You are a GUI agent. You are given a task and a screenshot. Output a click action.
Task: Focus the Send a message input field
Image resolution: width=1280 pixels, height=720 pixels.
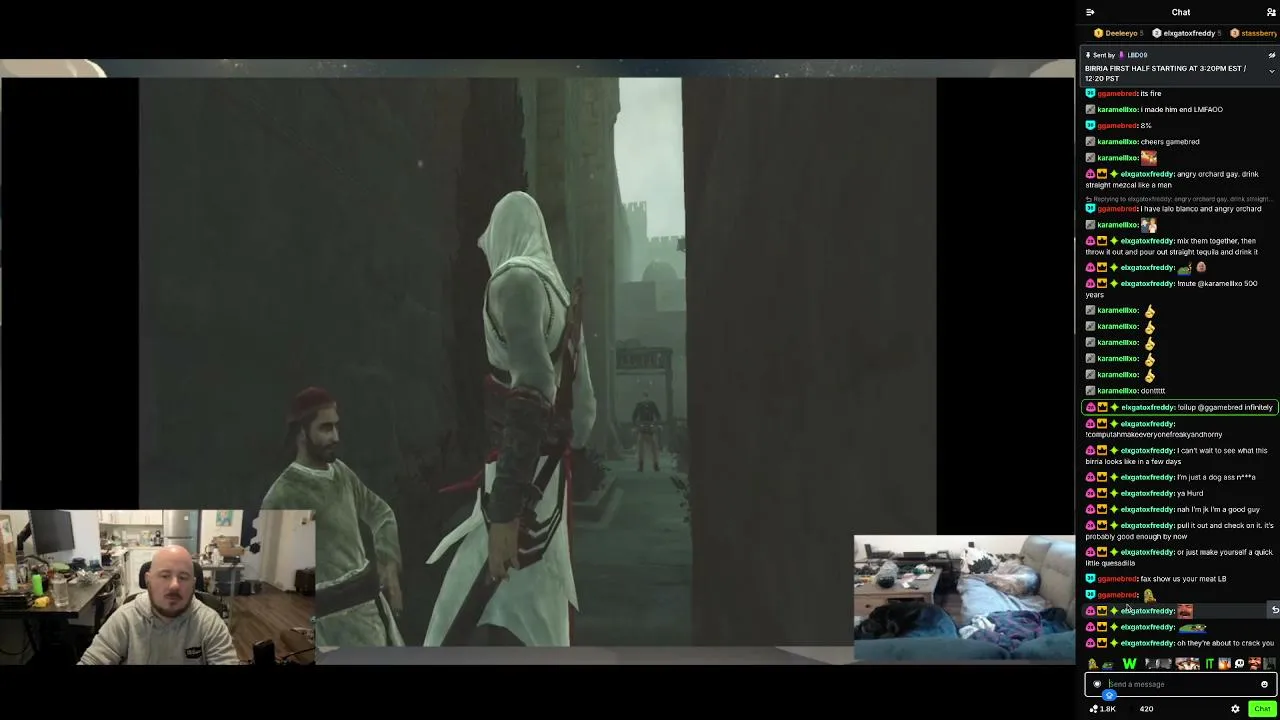[1180, 684]
